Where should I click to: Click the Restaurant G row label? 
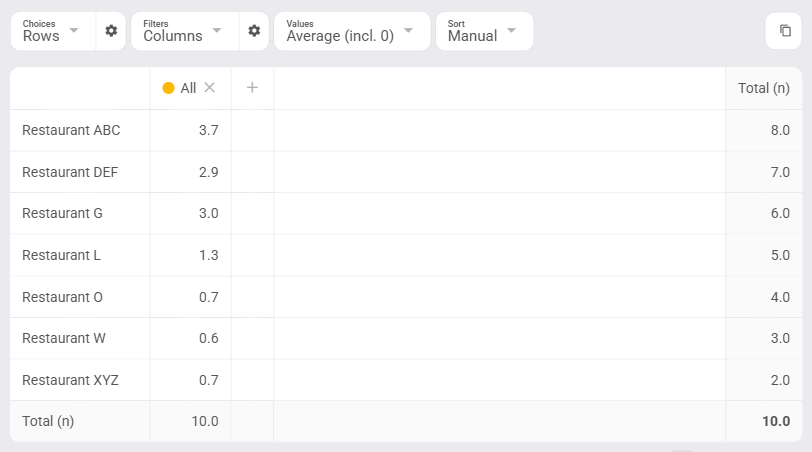[62, 213]
